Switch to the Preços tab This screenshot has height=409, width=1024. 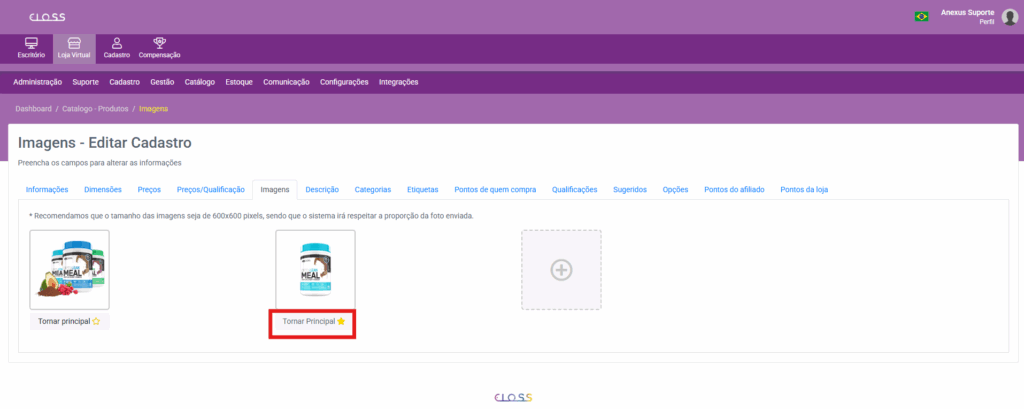(149, 189)
